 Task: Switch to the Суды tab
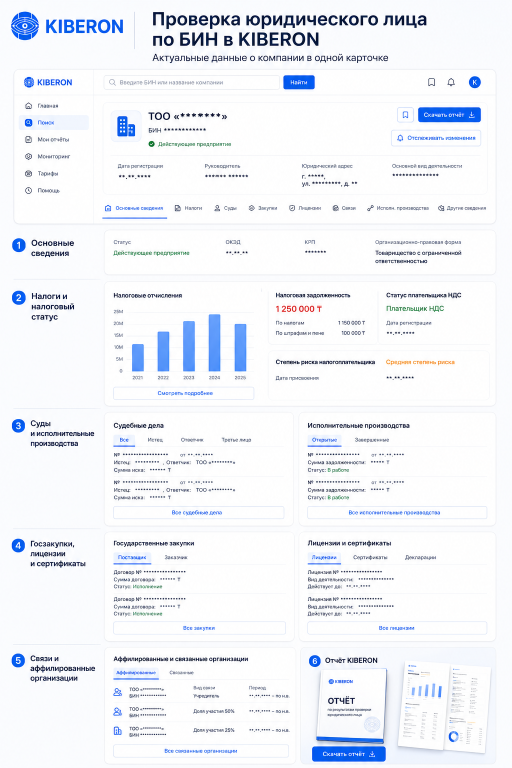coord(225,208)
